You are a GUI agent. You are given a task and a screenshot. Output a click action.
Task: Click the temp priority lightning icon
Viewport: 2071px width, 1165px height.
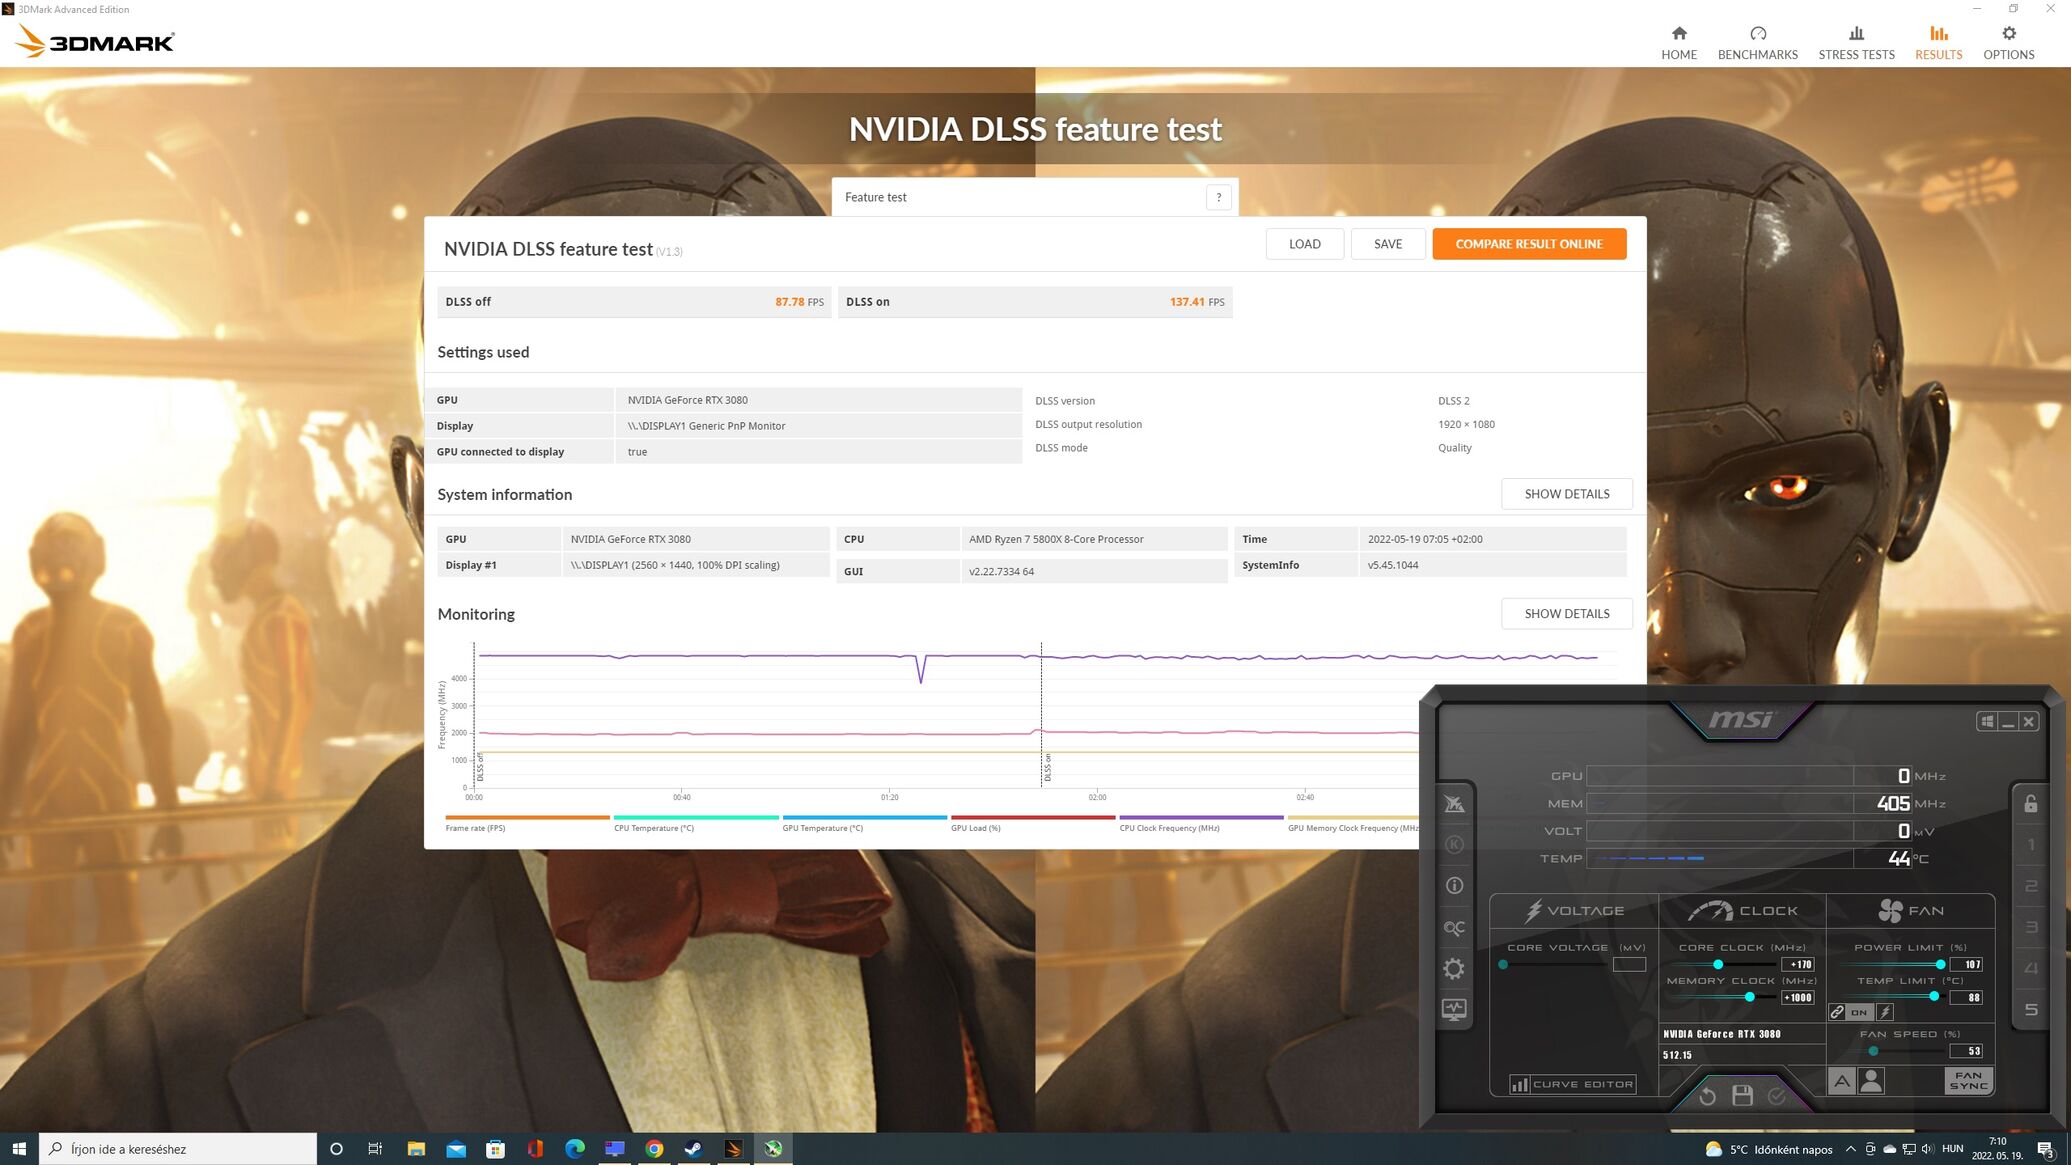1884,1012
